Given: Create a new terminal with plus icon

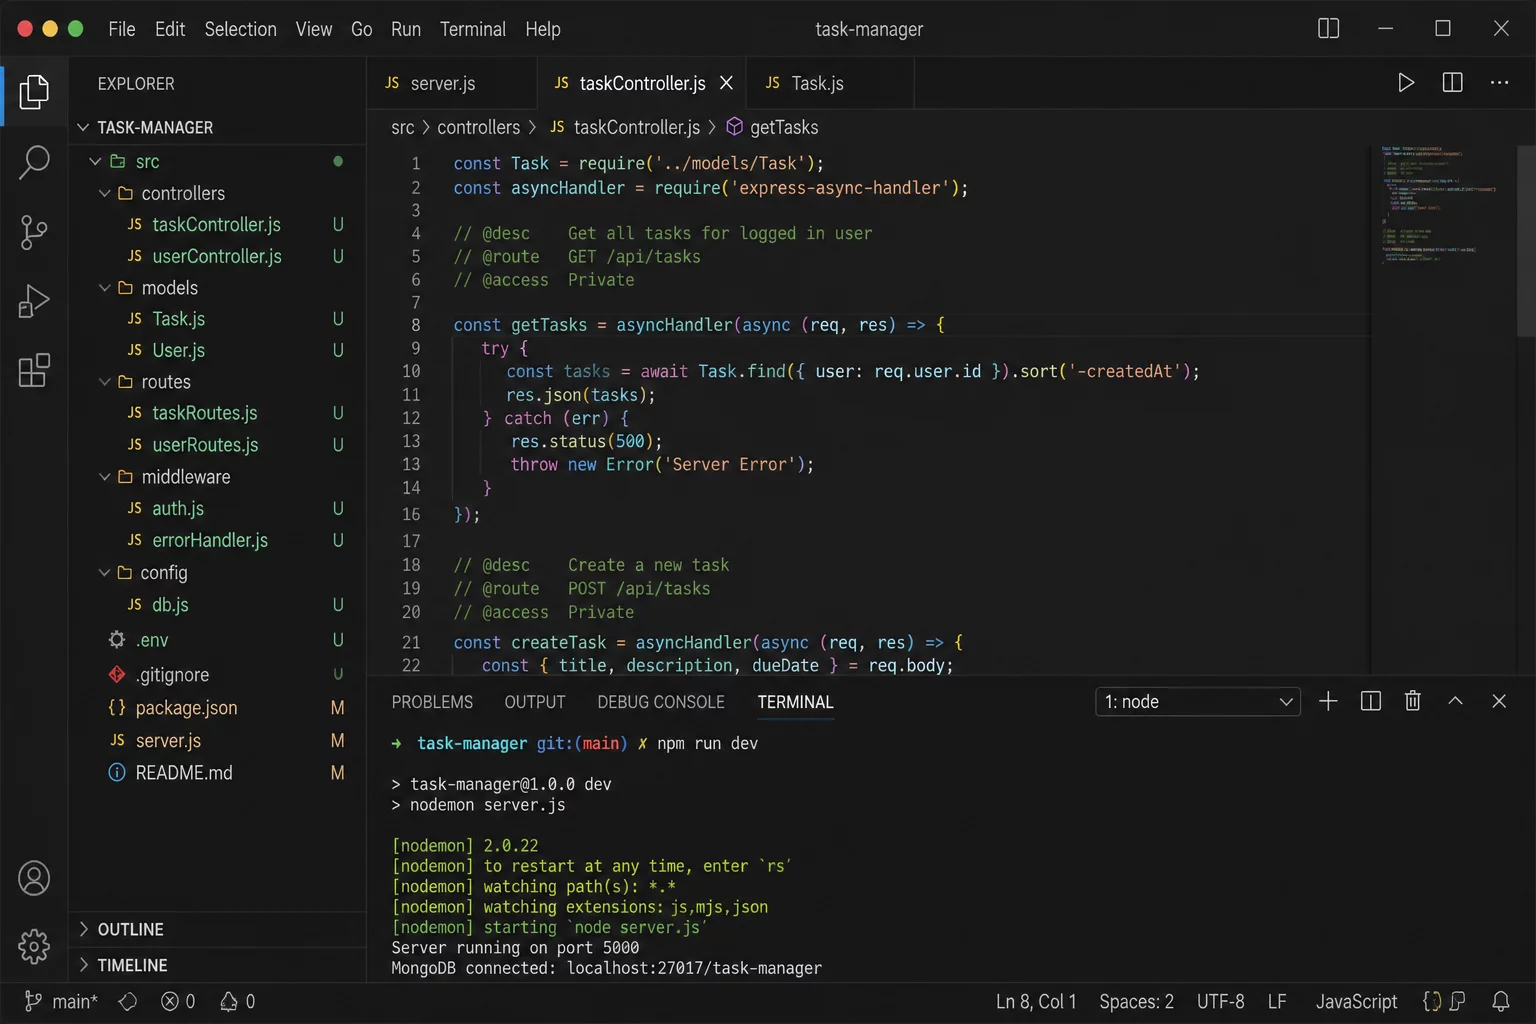Looking at the screenshot, I should click(x=1328, y=701).
